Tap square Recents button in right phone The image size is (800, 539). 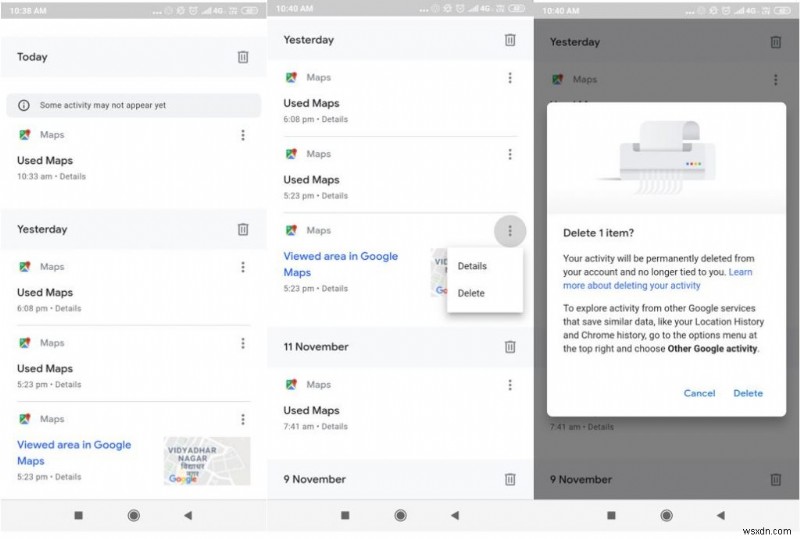click(611, 516)
